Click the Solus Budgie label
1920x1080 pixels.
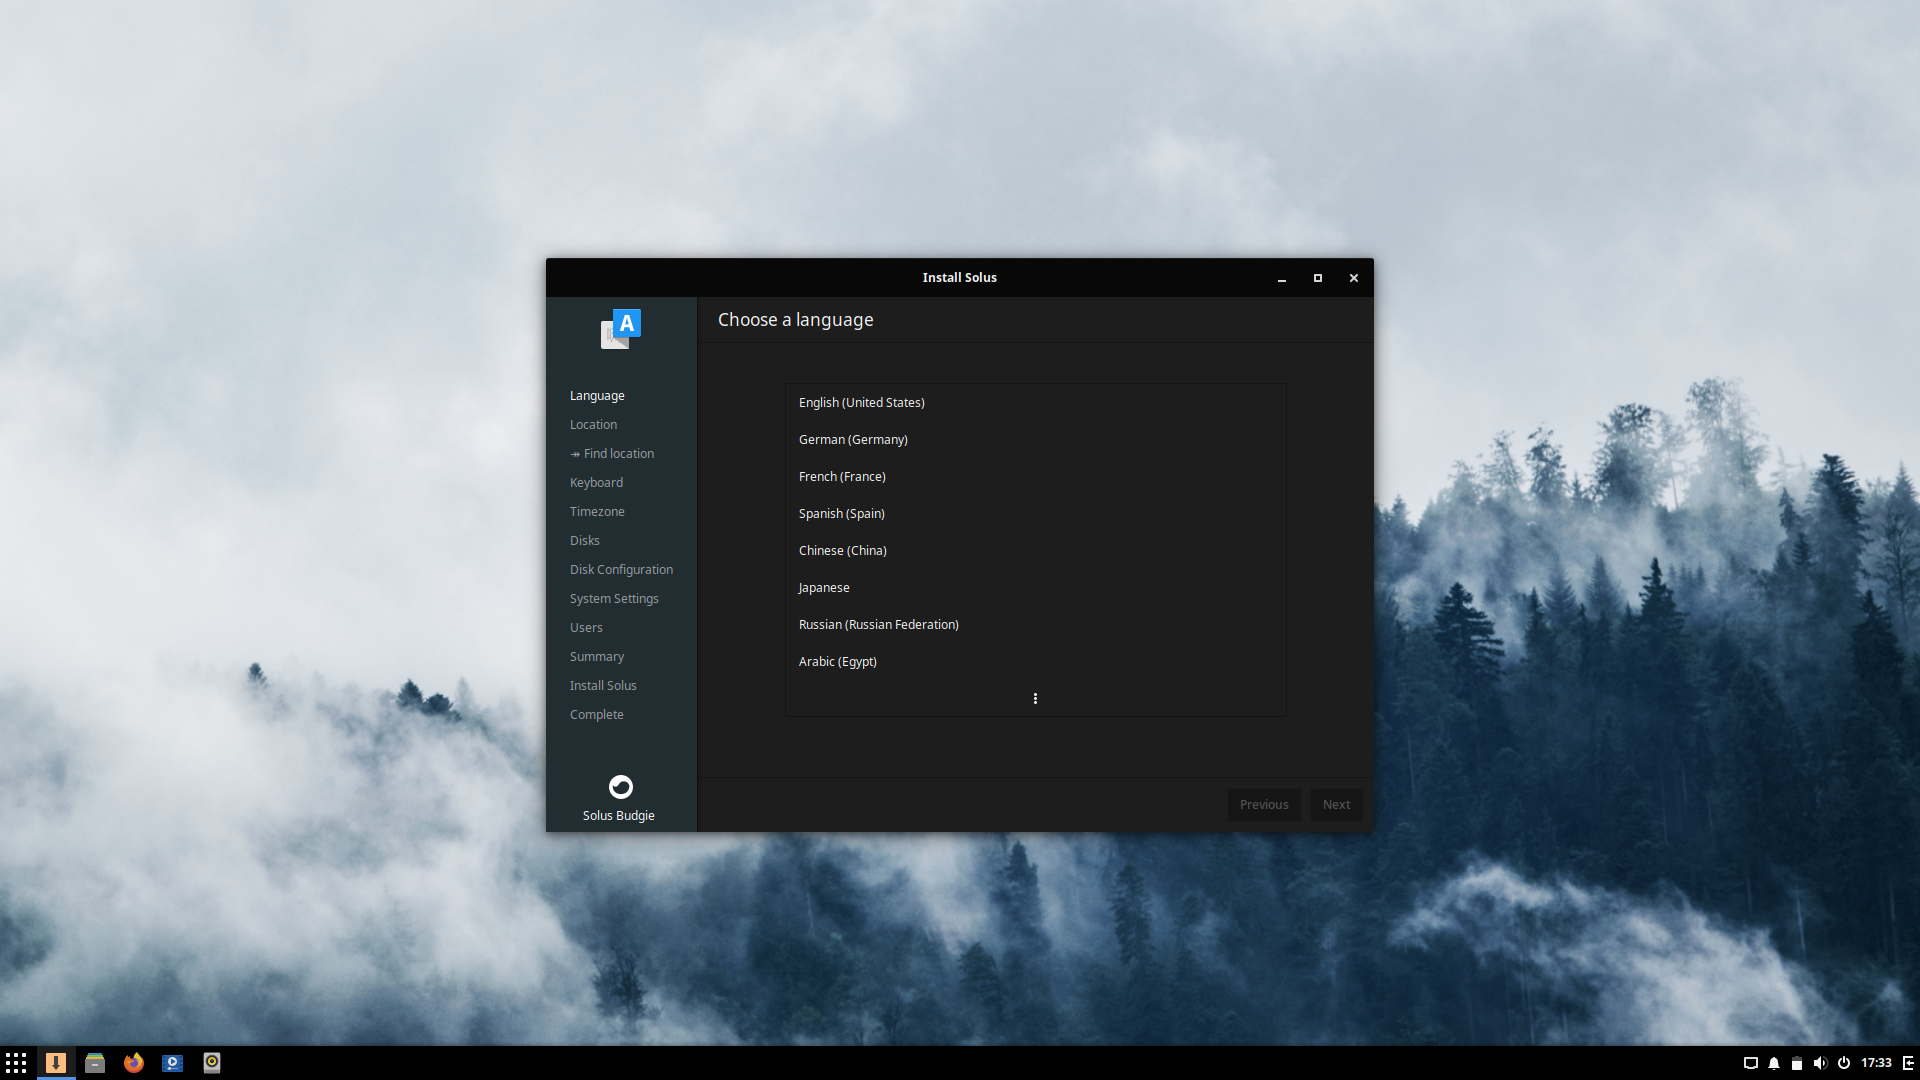pos(619,816)
